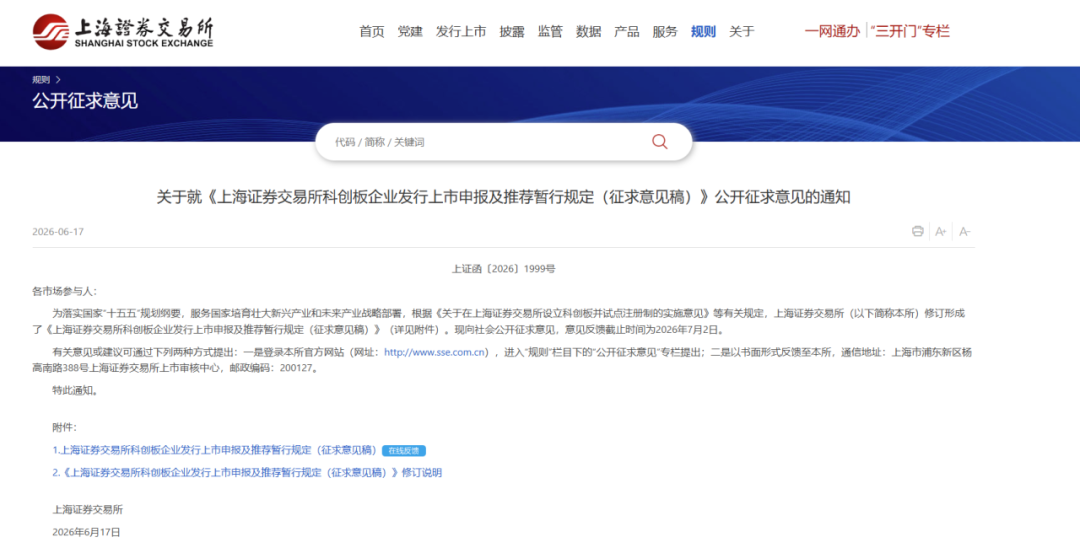Click the Shanghai Stock Exchange logo
The width and height of the screenshot is (1080, 548).
[x=123, y=32]
